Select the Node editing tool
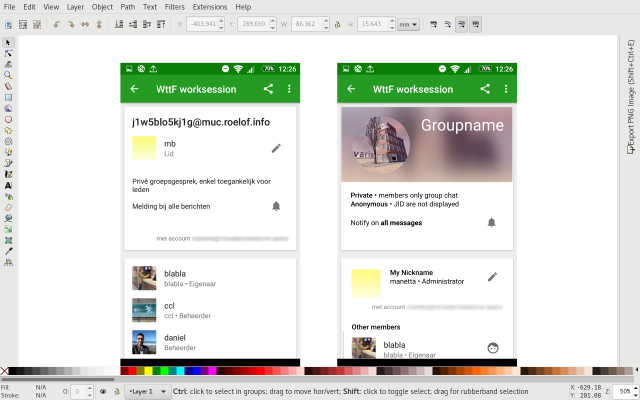 tap(8, 53)
